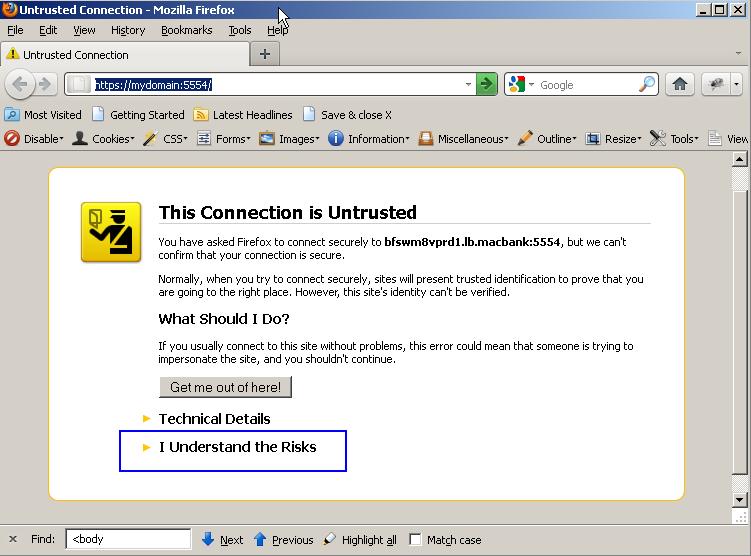Screen dimensions: 751x556
Task: Click the green Go arrow in the address bar
Action: (486, 84)
